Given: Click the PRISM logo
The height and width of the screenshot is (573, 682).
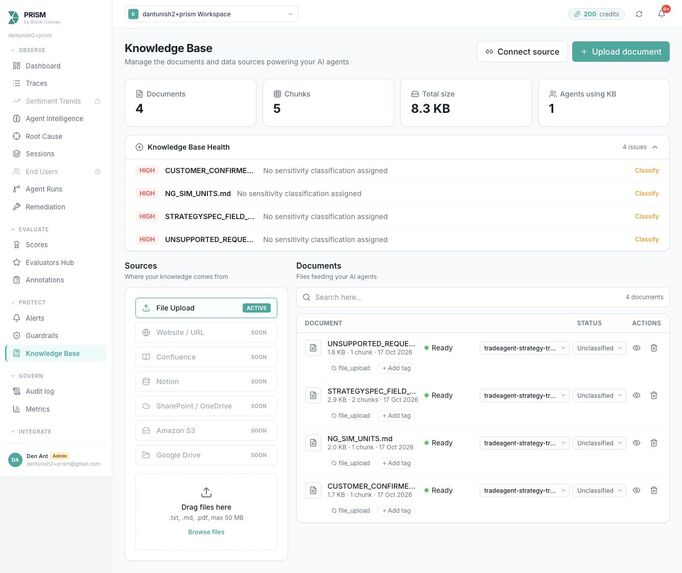Looking at the screenshot, I should [13, 17].
